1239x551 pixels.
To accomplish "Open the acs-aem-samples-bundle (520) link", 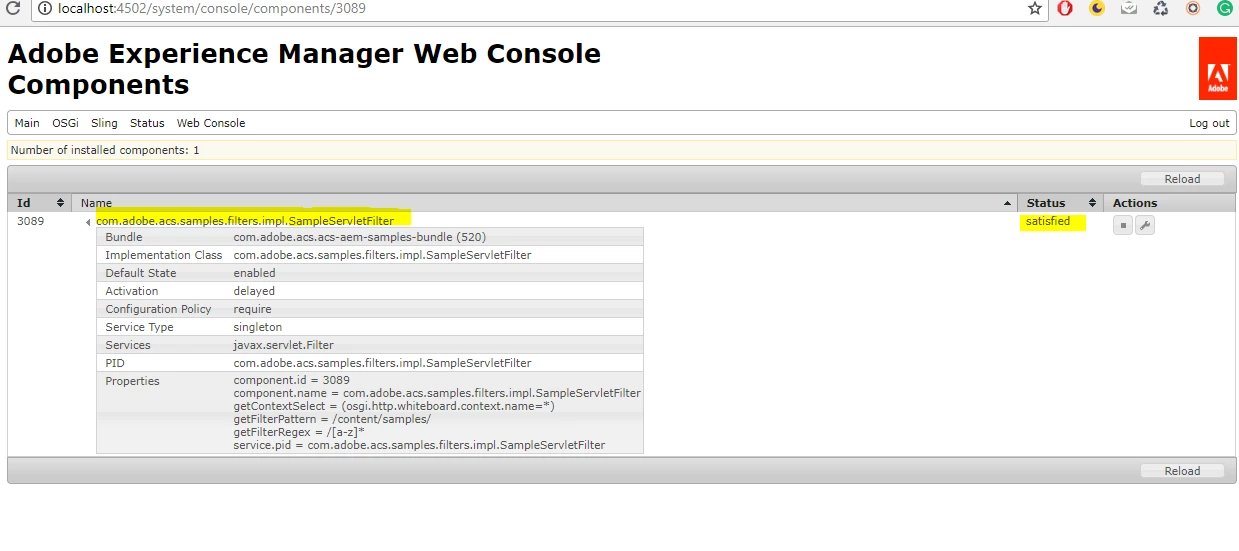I will coord(360,237).
